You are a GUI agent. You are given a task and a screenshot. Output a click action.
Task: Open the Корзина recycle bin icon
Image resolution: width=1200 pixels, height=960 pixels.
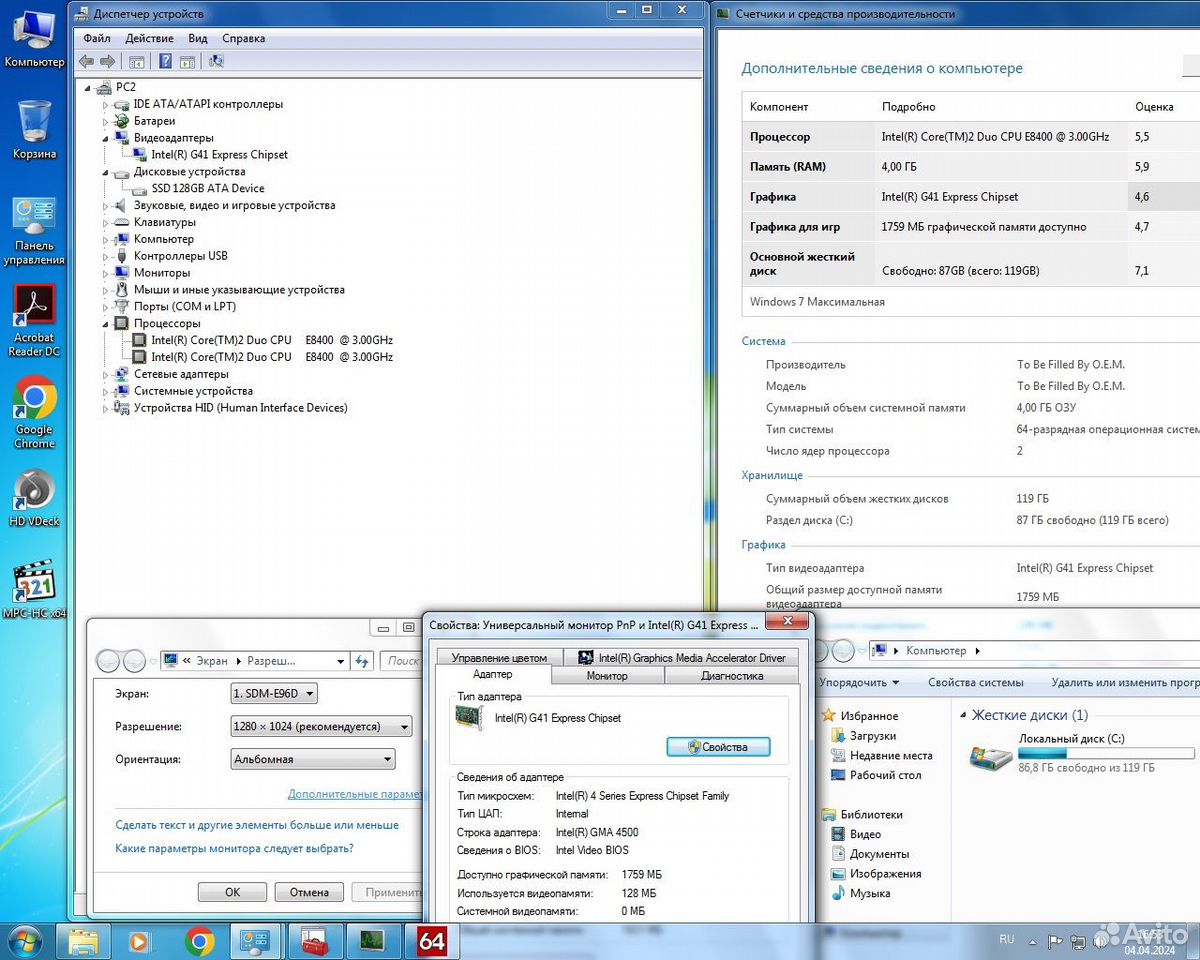[34, 129]
